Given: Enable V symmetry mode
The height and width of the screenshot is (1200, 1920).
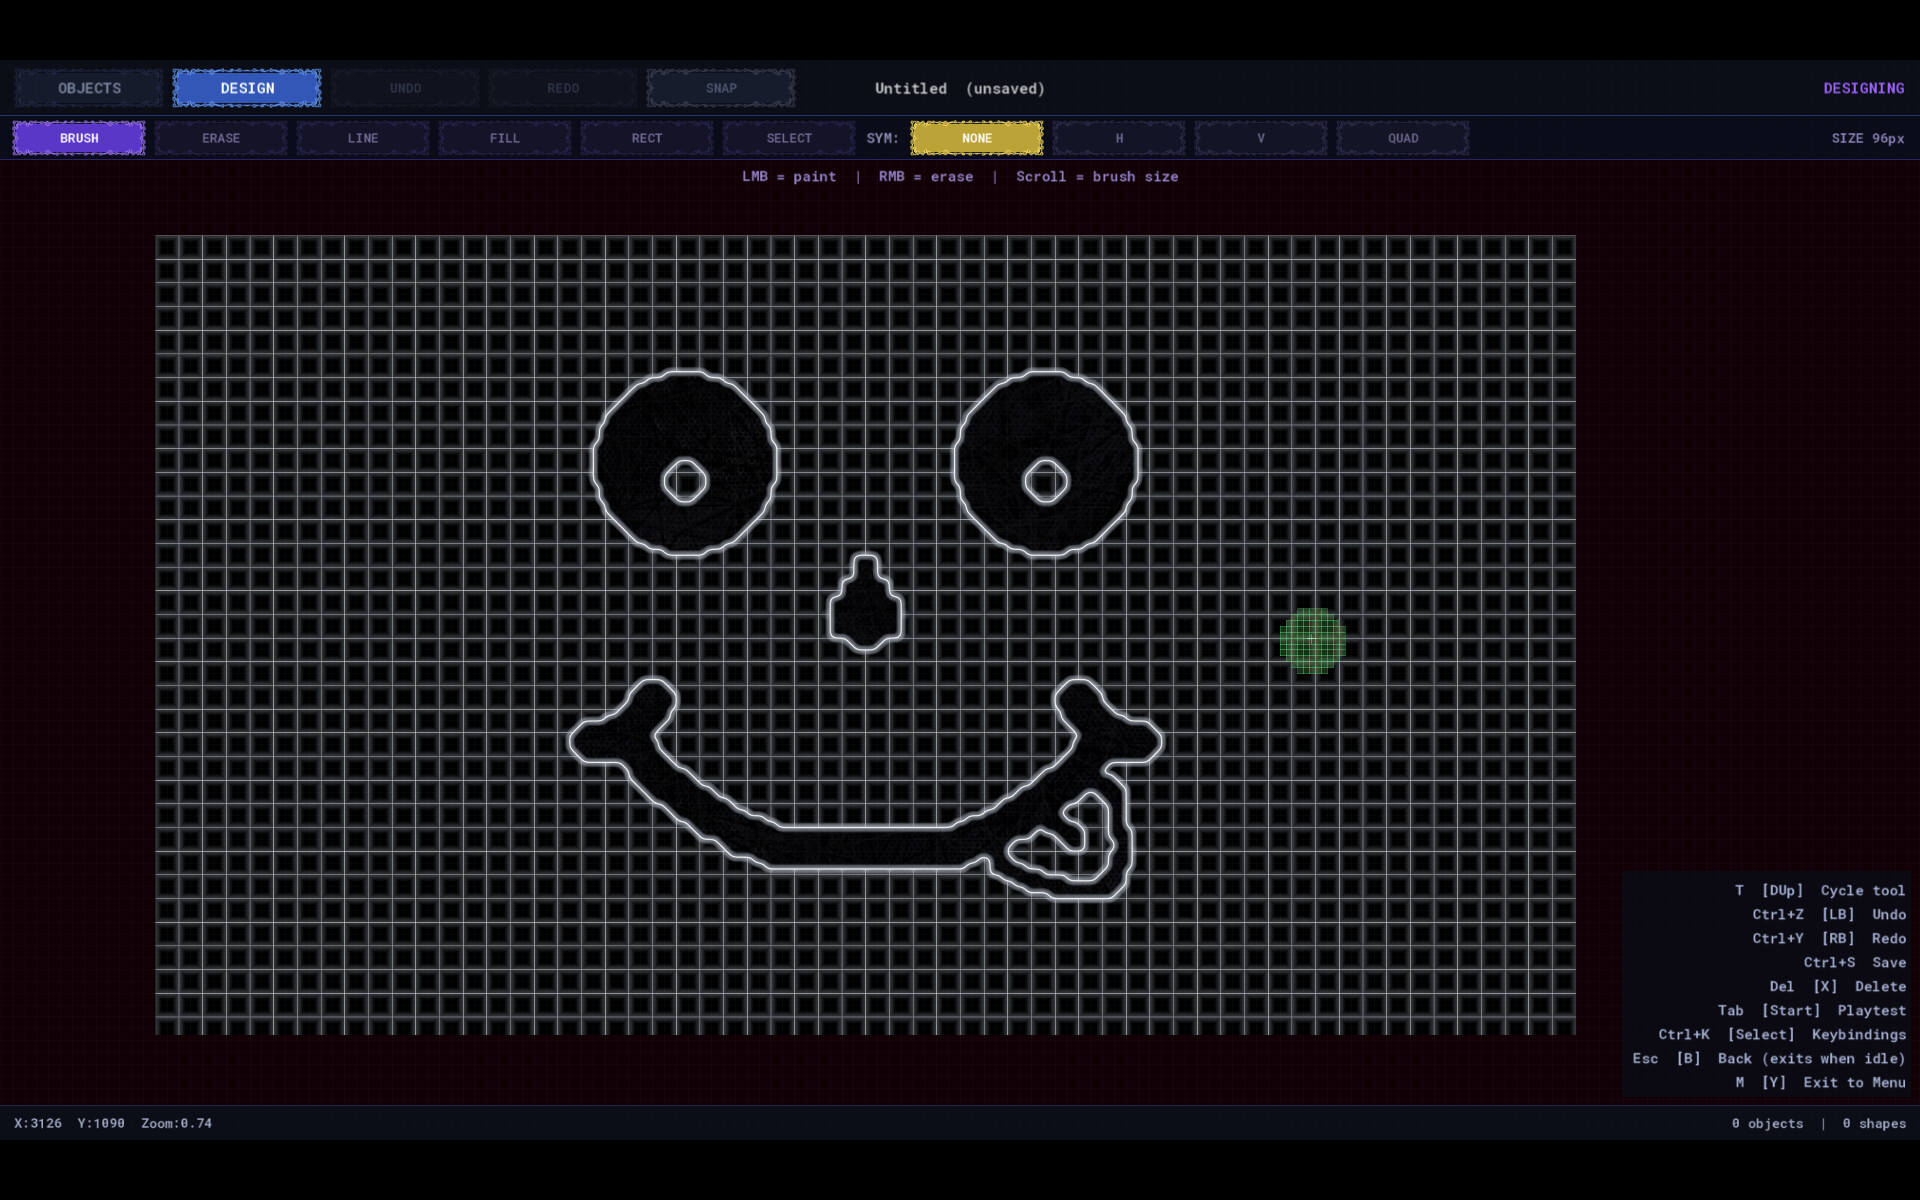Looking at the screenshot, I should (1261, 138).
